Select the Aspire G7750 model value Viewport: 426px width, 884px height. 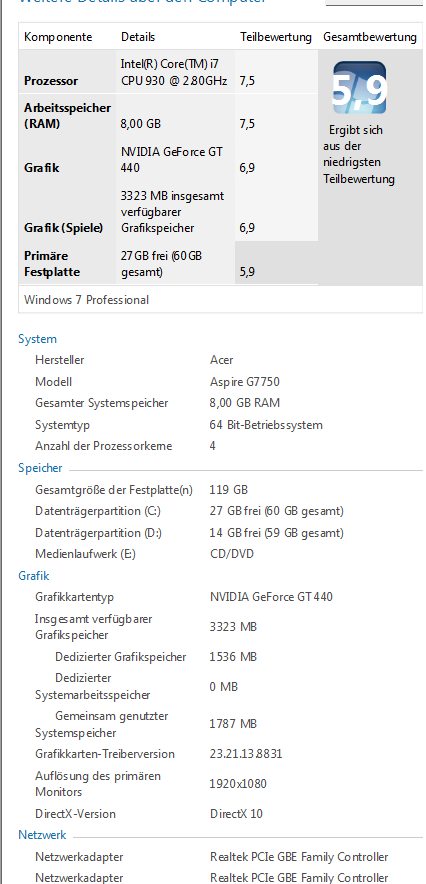click(245, 382)
